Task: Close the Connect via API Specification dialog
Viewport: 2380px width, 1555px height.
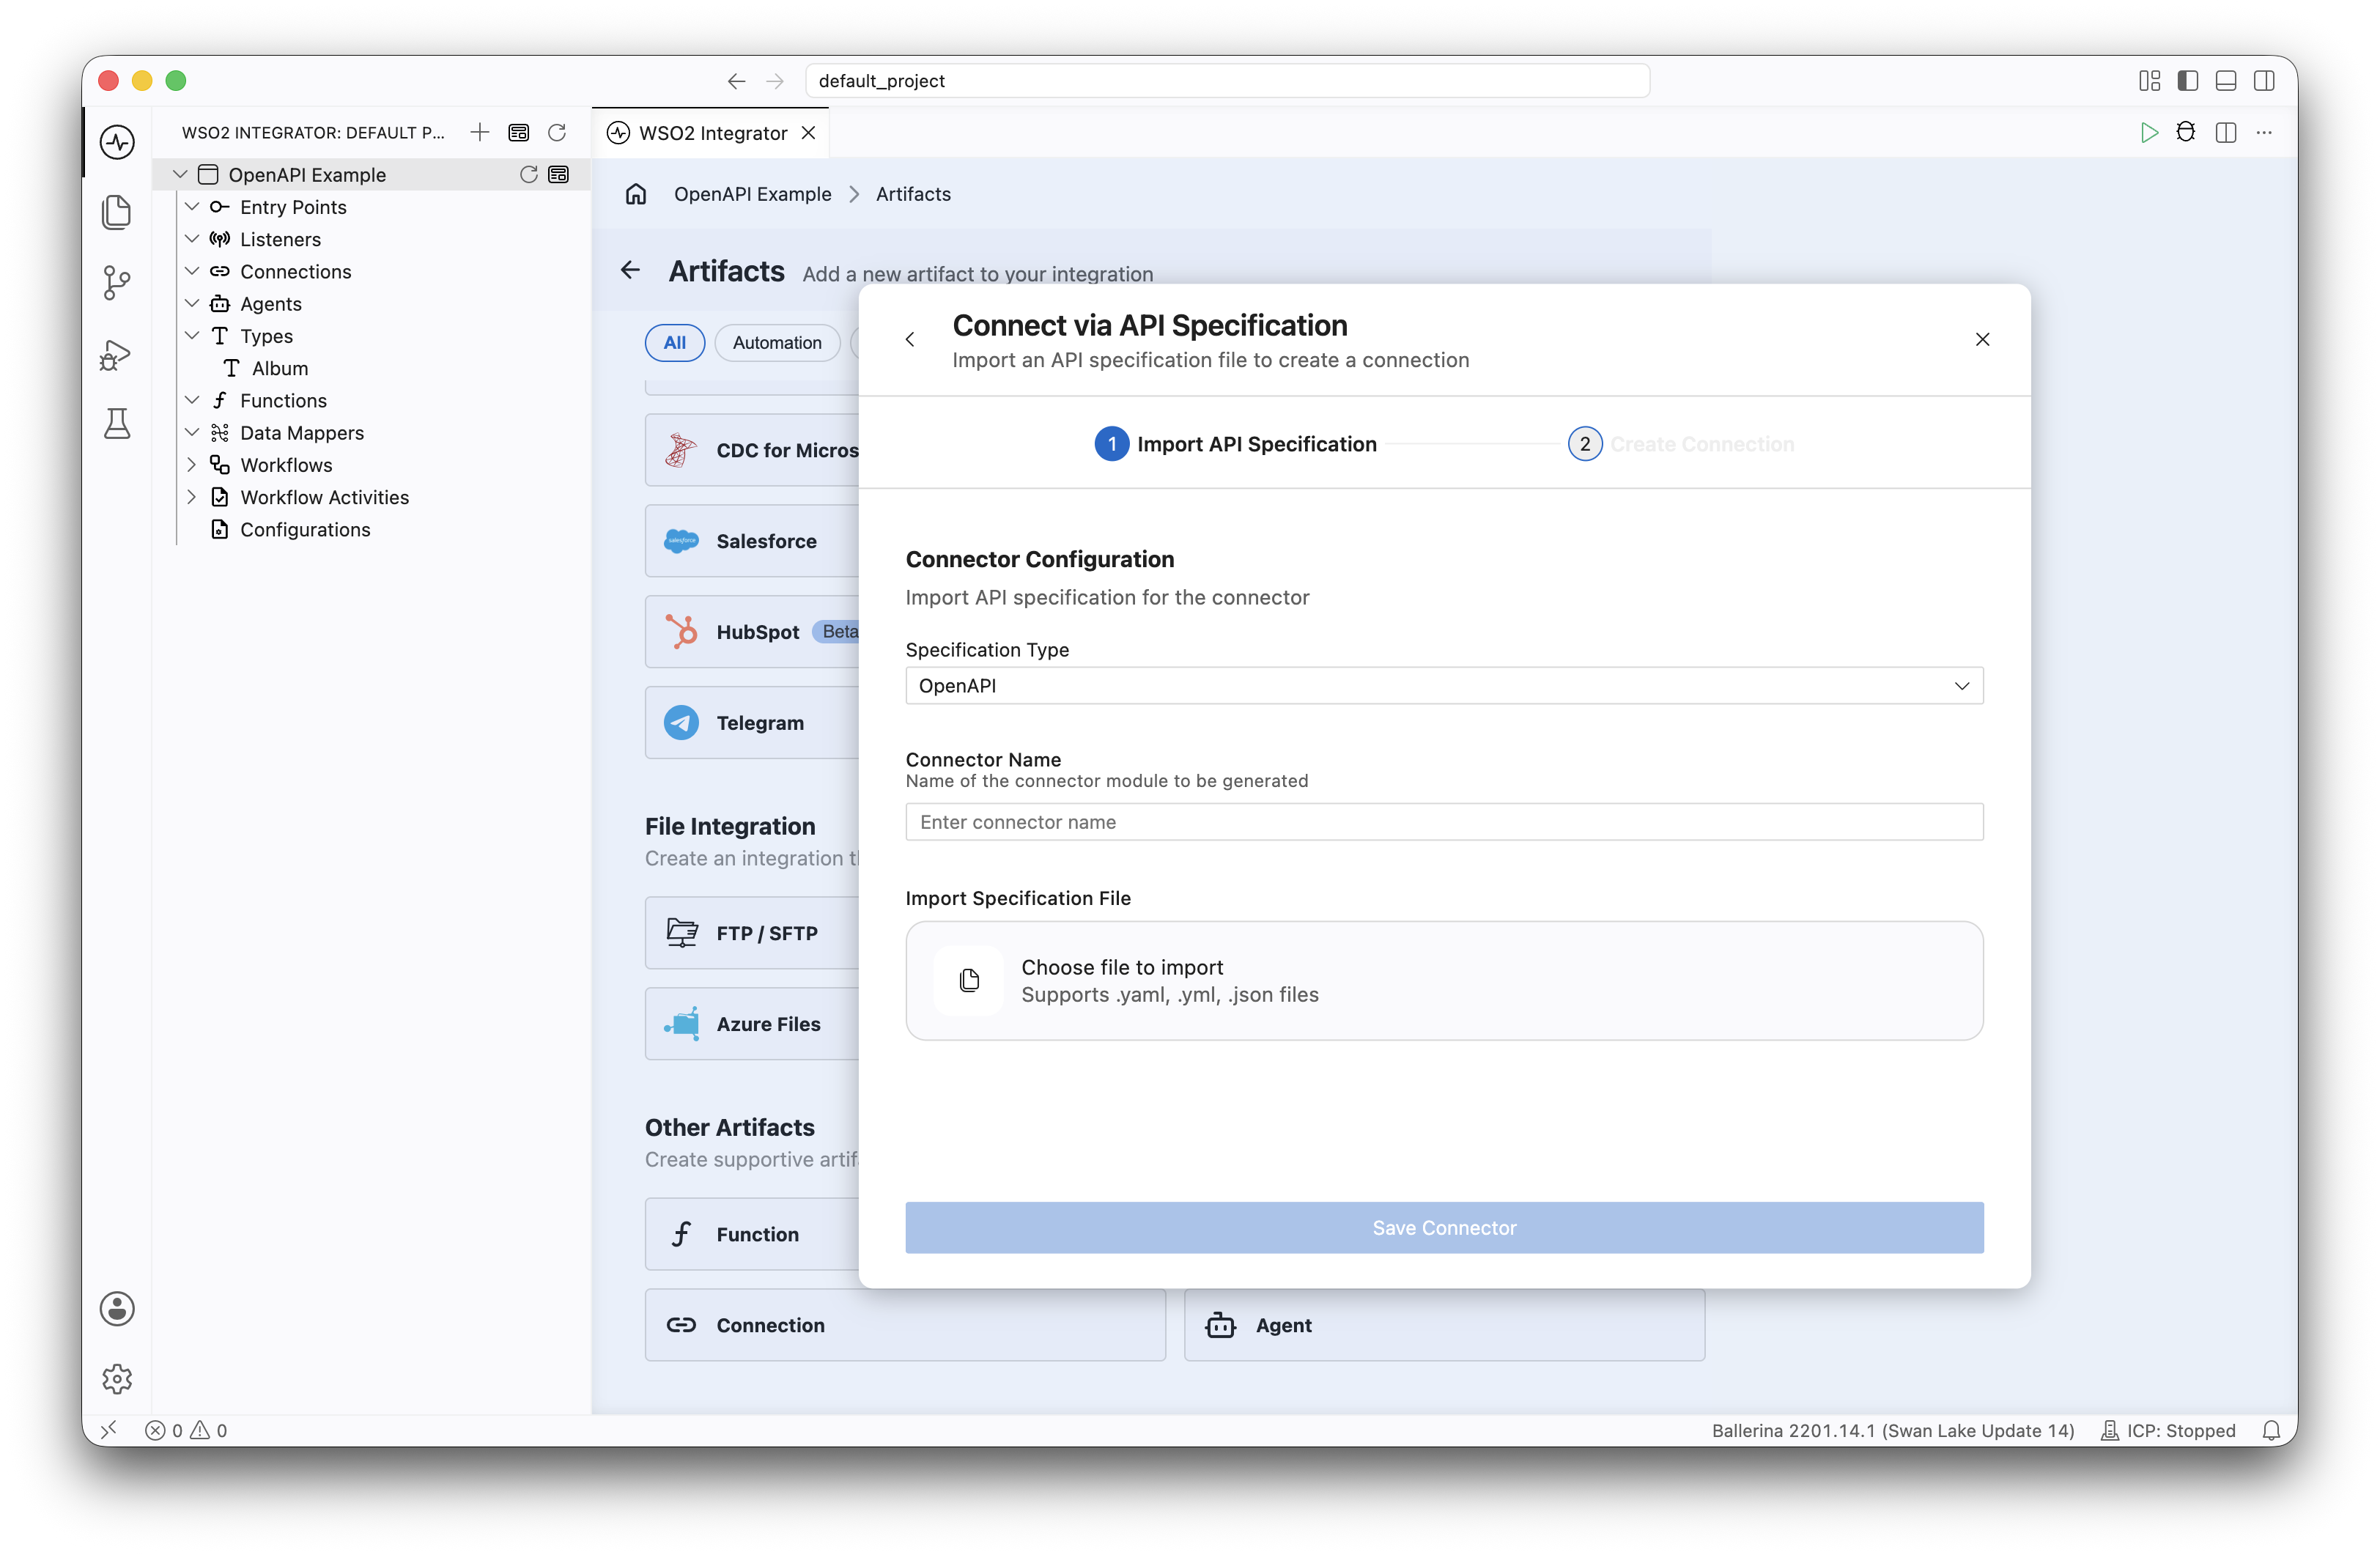Action: point(1983,340)
